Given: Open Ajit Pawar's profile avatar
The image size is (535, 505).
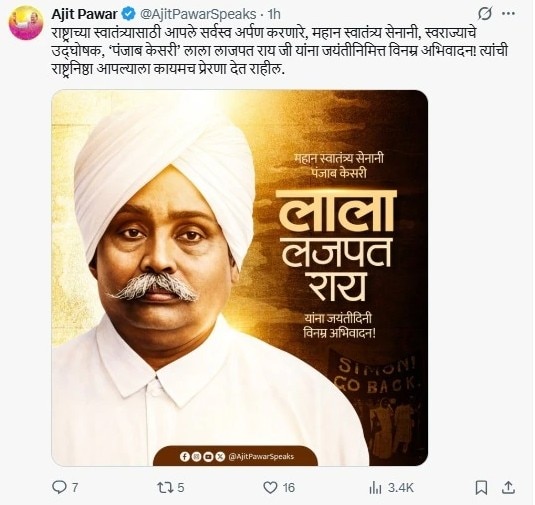Looking at the screenshot, I should click(x=26, y=23).
